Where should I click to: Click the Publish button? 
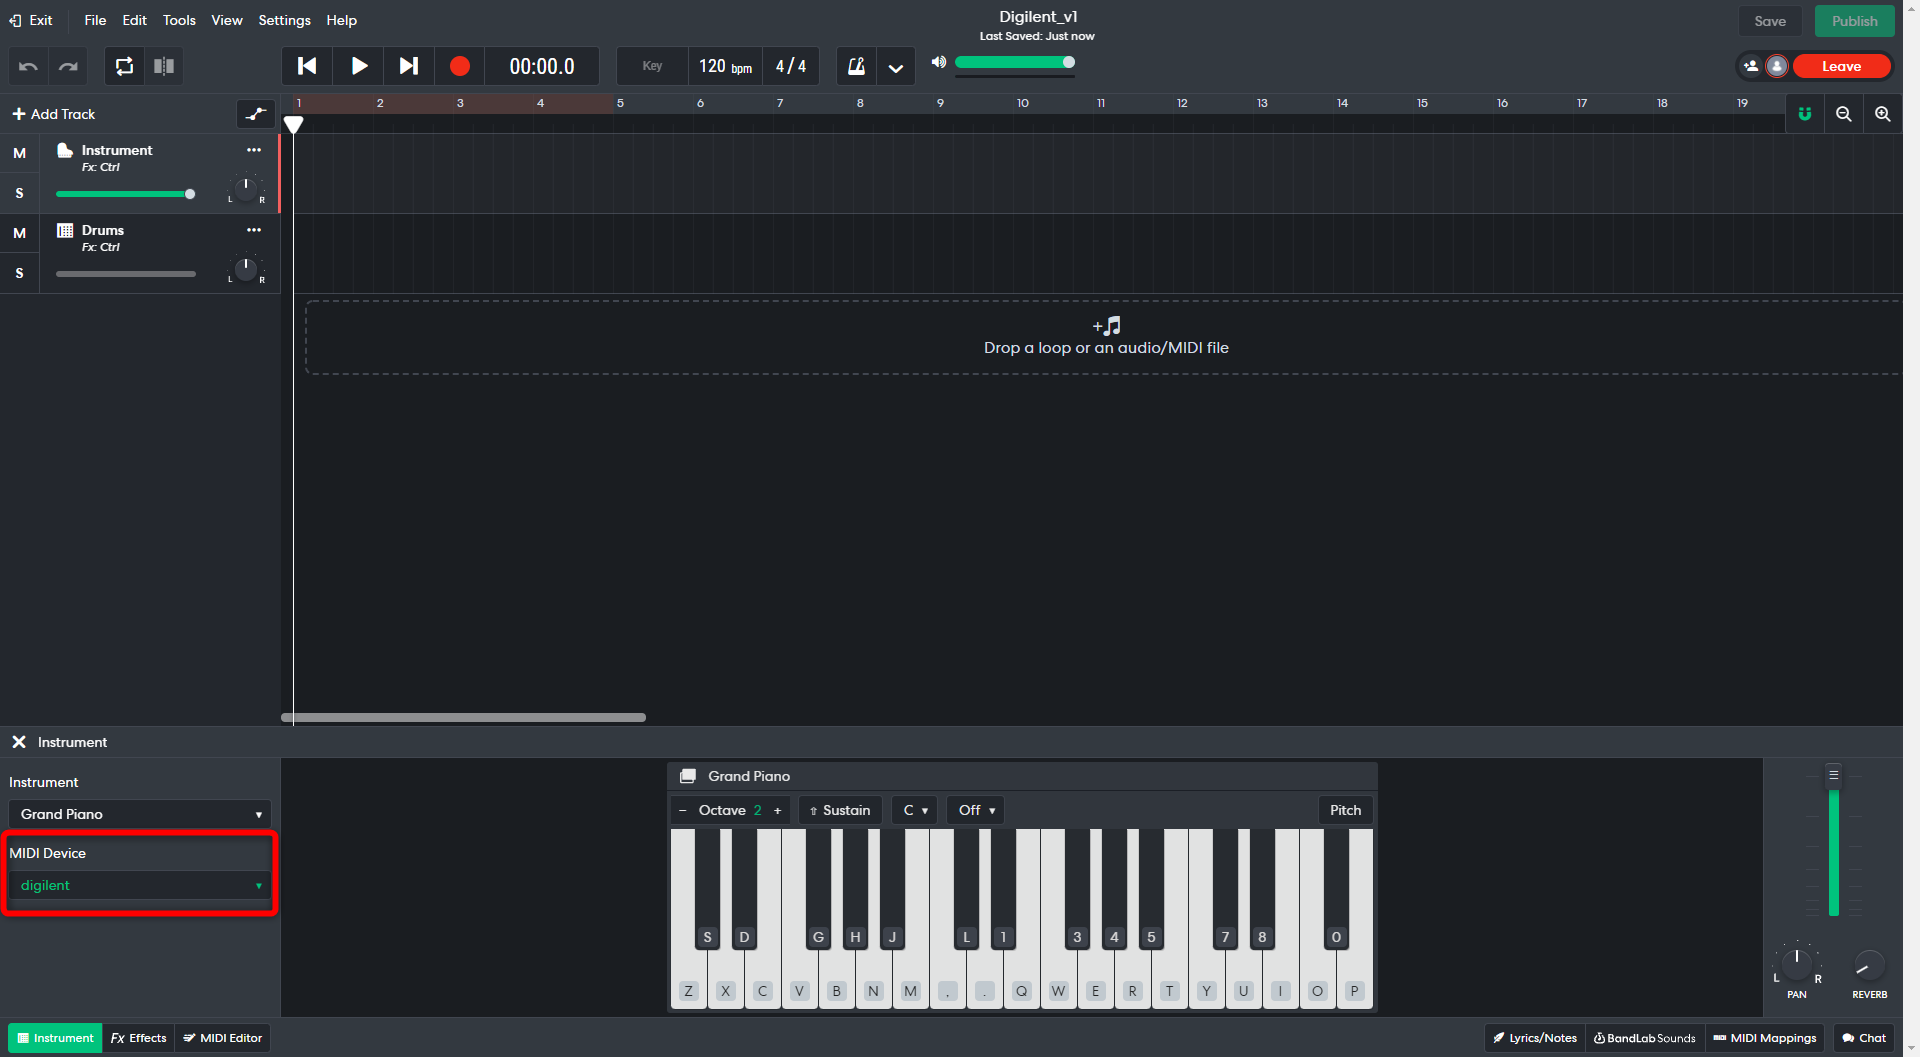(x=1854, y=21)
